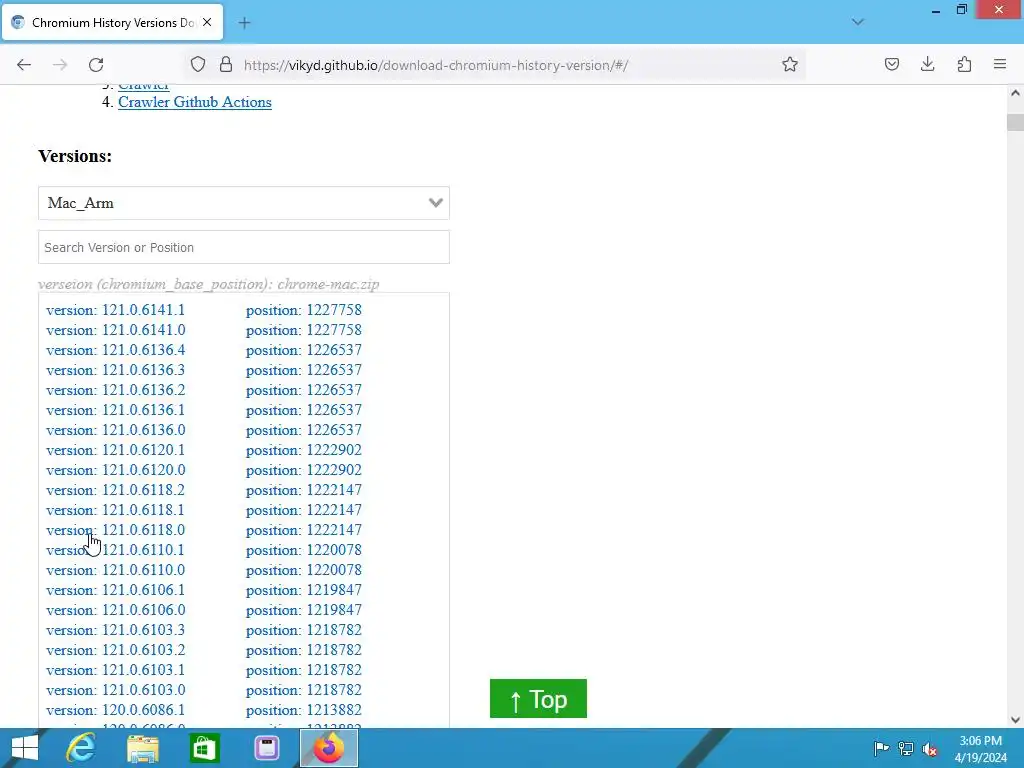Open version 121.0.6136.1 link
The image size is (1024, 768).
(x=116, y=410)
